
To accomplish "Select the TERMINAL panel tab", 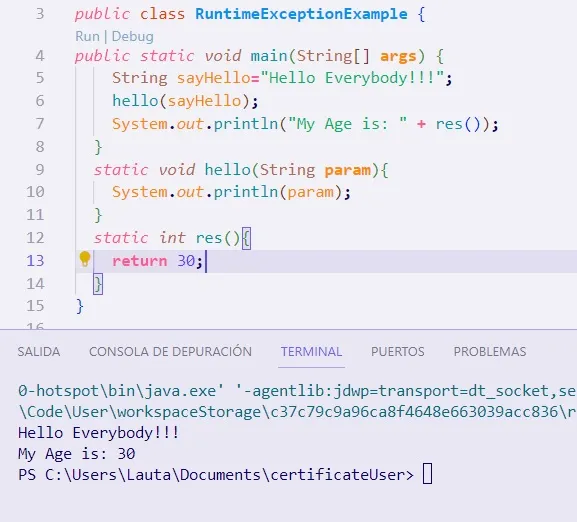I will 311,352.
